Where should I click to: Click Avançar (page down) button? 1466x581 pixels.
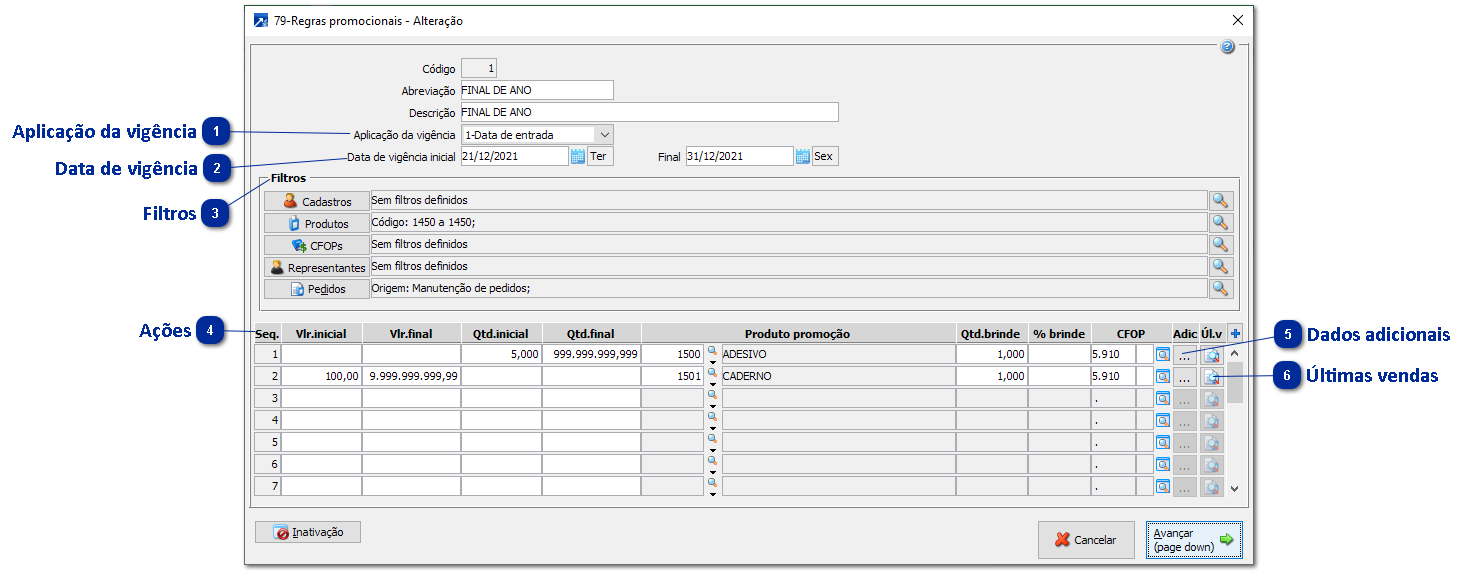tap(1193, 540)
